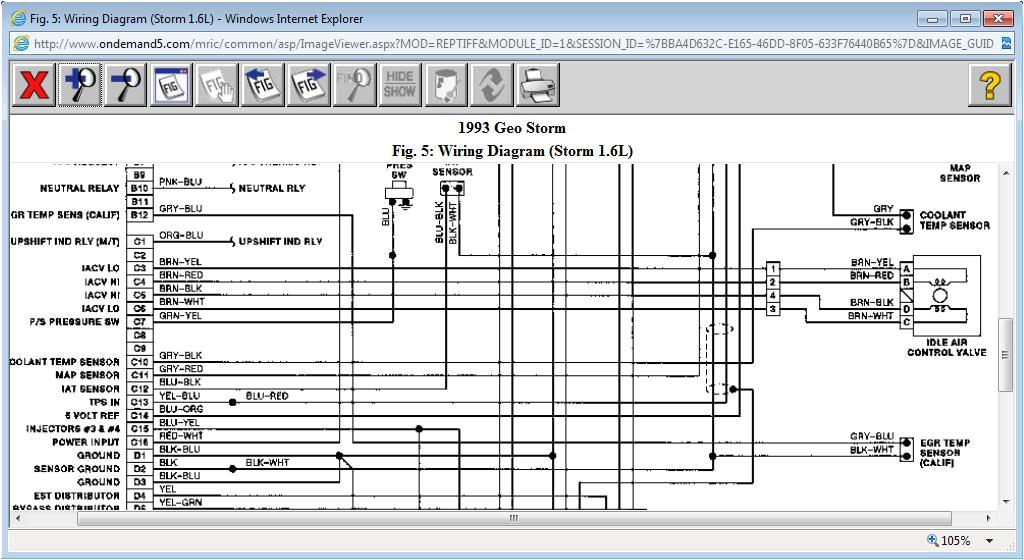Click the '1993 Geo Storm' heading

click(511, 128)
